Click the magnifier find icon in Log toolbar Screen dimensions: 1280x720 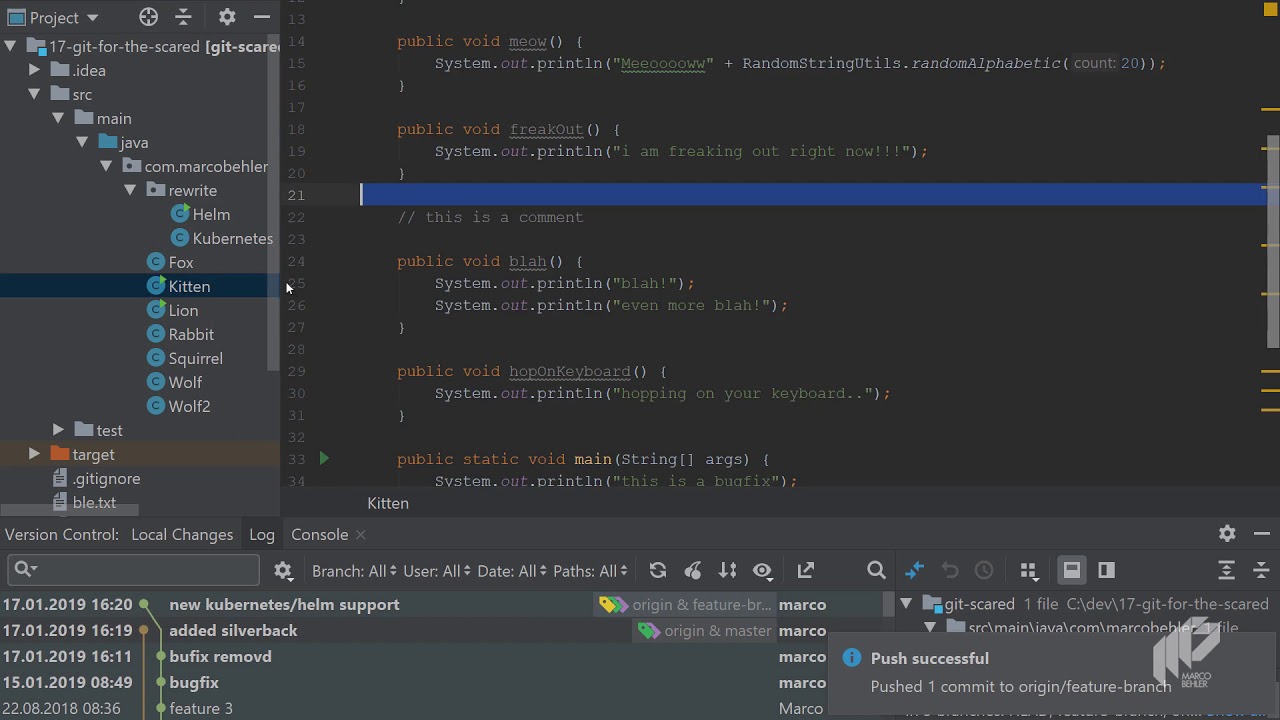click(x=876, y=570)
